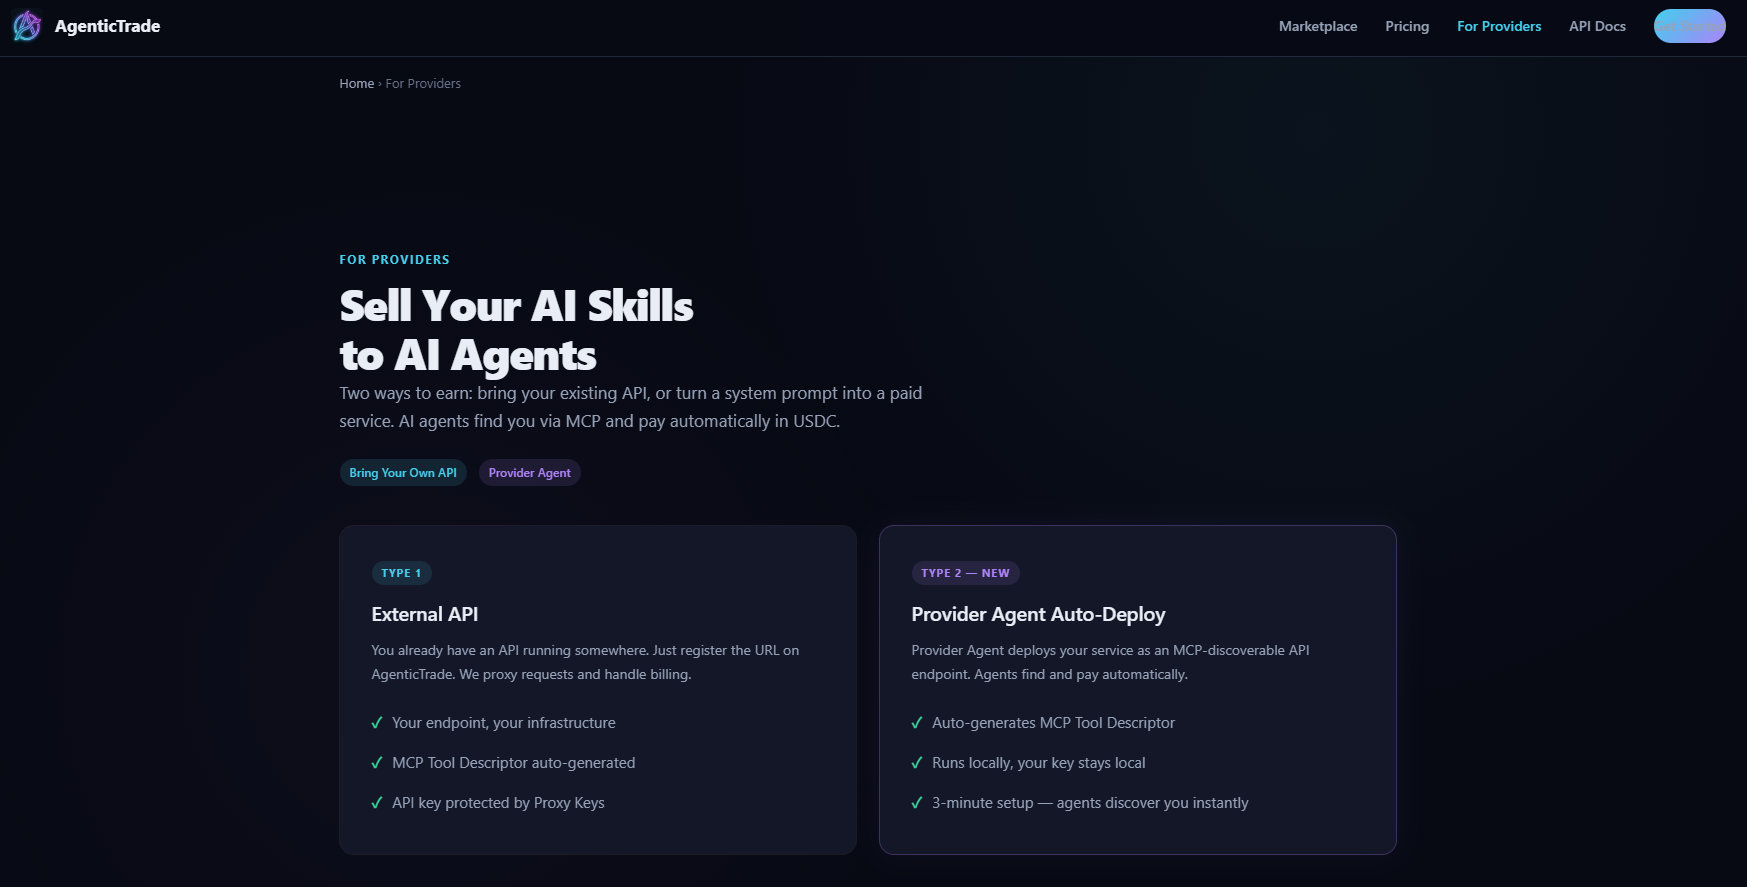Click 'Auto-generates MCP Tool Descriptor' text

pyautogui.click(x=1053, y=723)
